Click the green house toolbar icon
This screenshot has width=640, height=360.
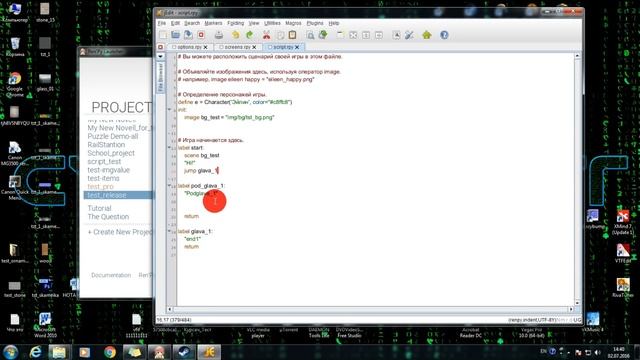tap(427, 35)
